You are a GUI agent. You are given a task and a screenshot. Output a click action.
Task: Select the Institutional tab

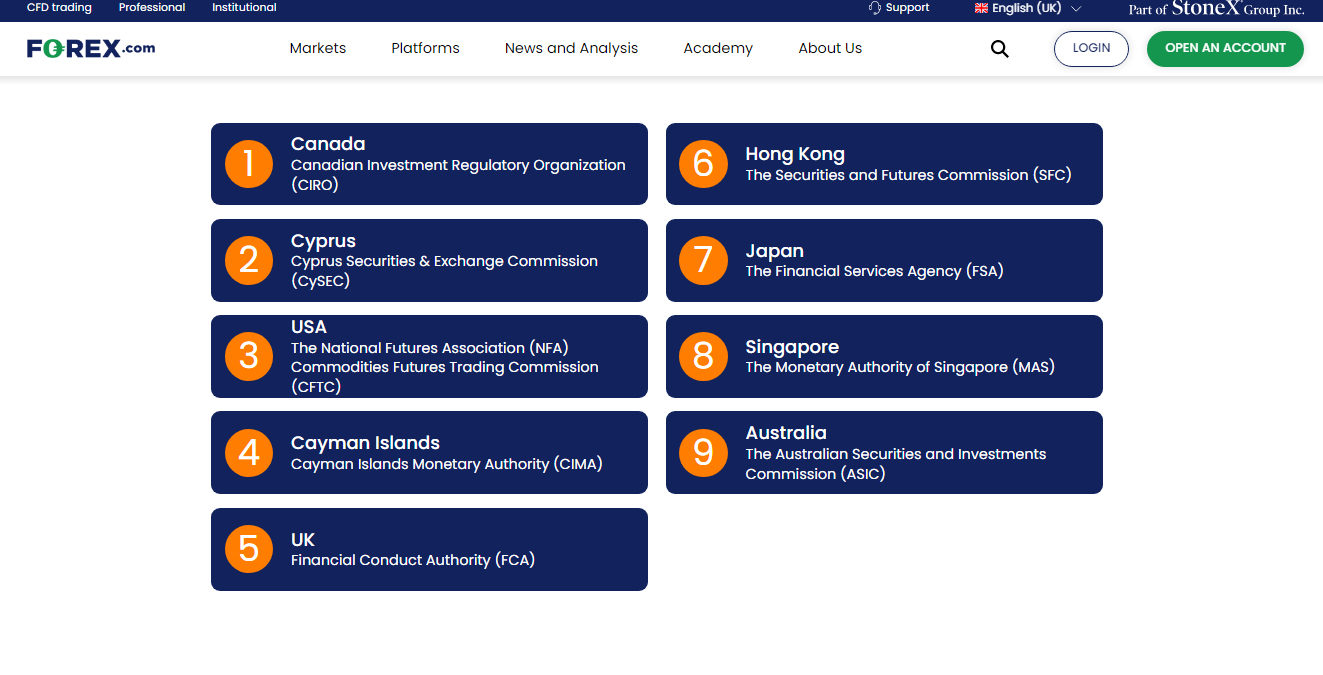coord(244,8)
